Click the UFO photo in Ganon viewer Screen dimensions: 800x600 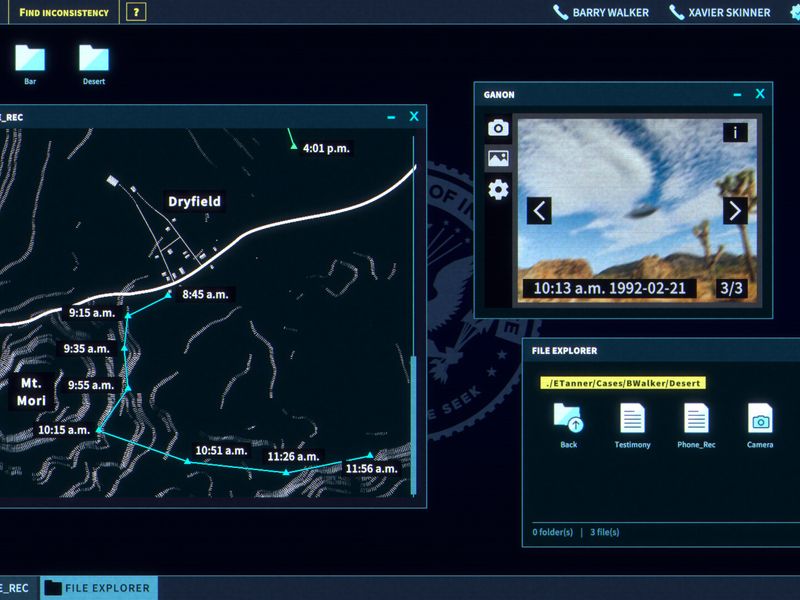(x=637, y=210)
